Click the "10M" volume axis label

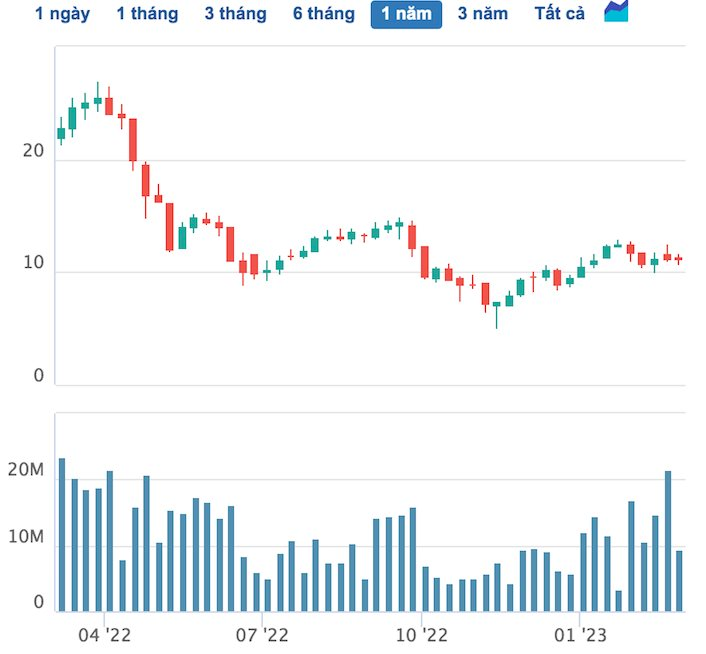pos(25,538)
